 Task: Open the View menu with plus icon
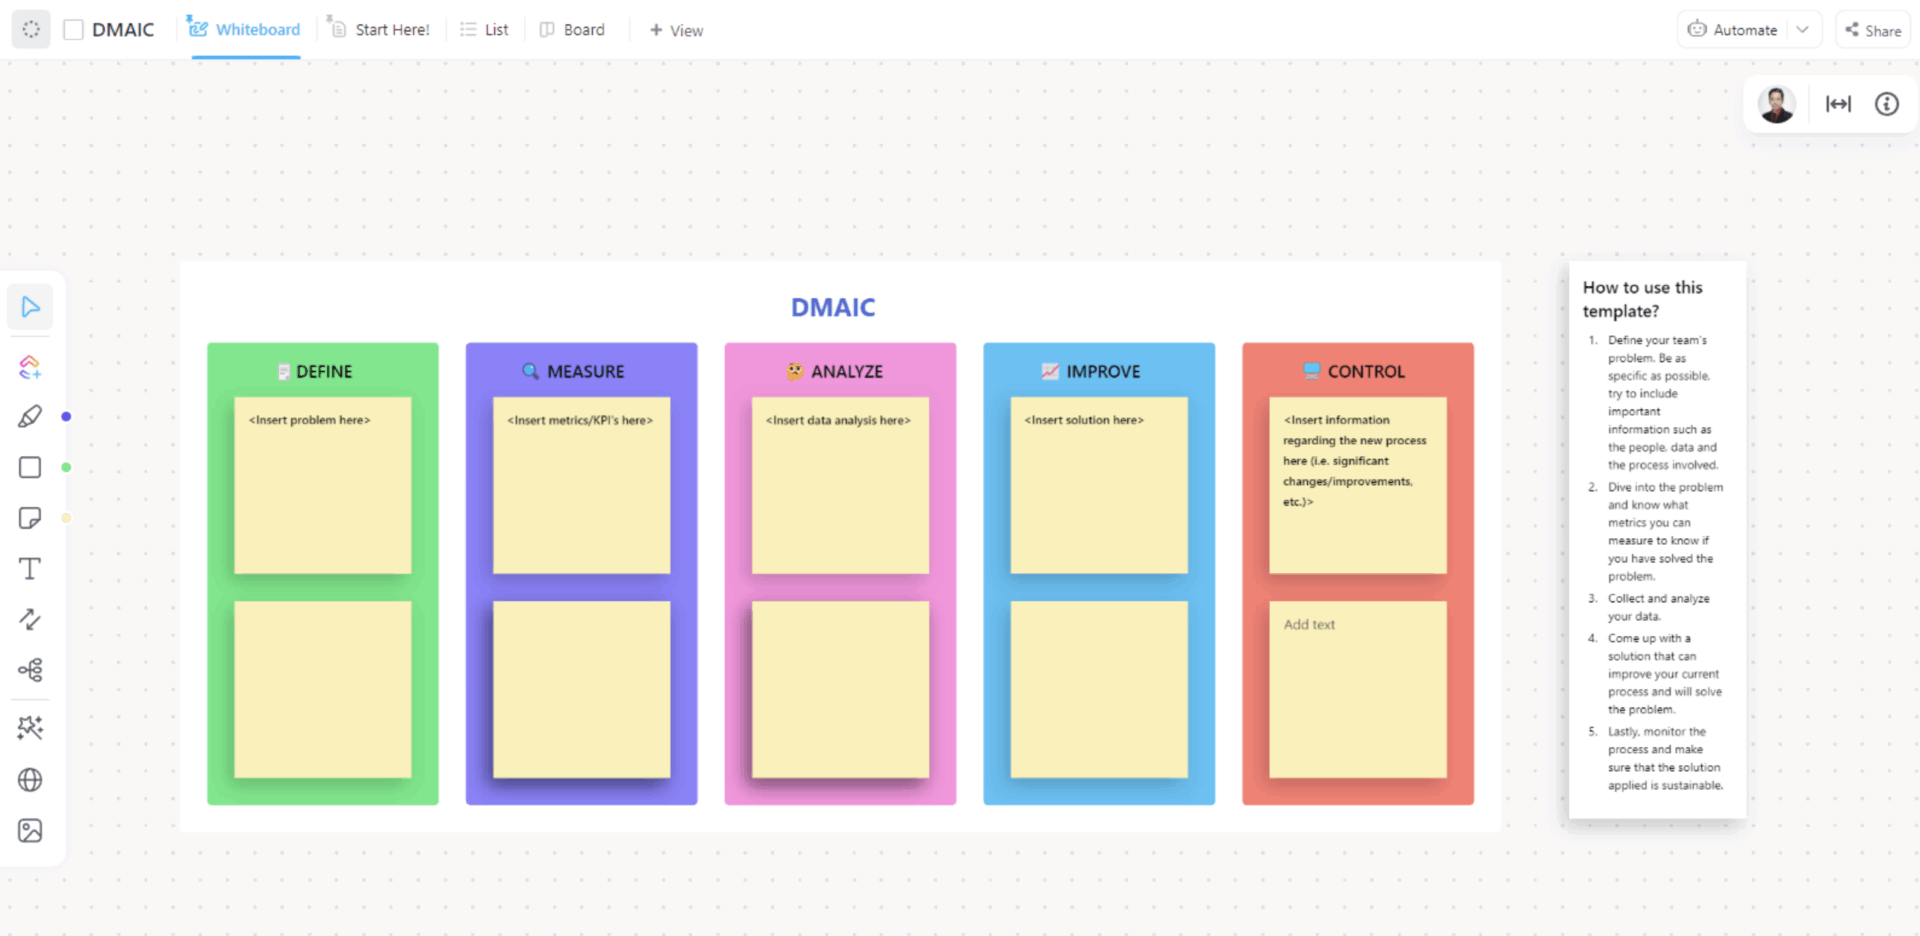coord(676,30)
